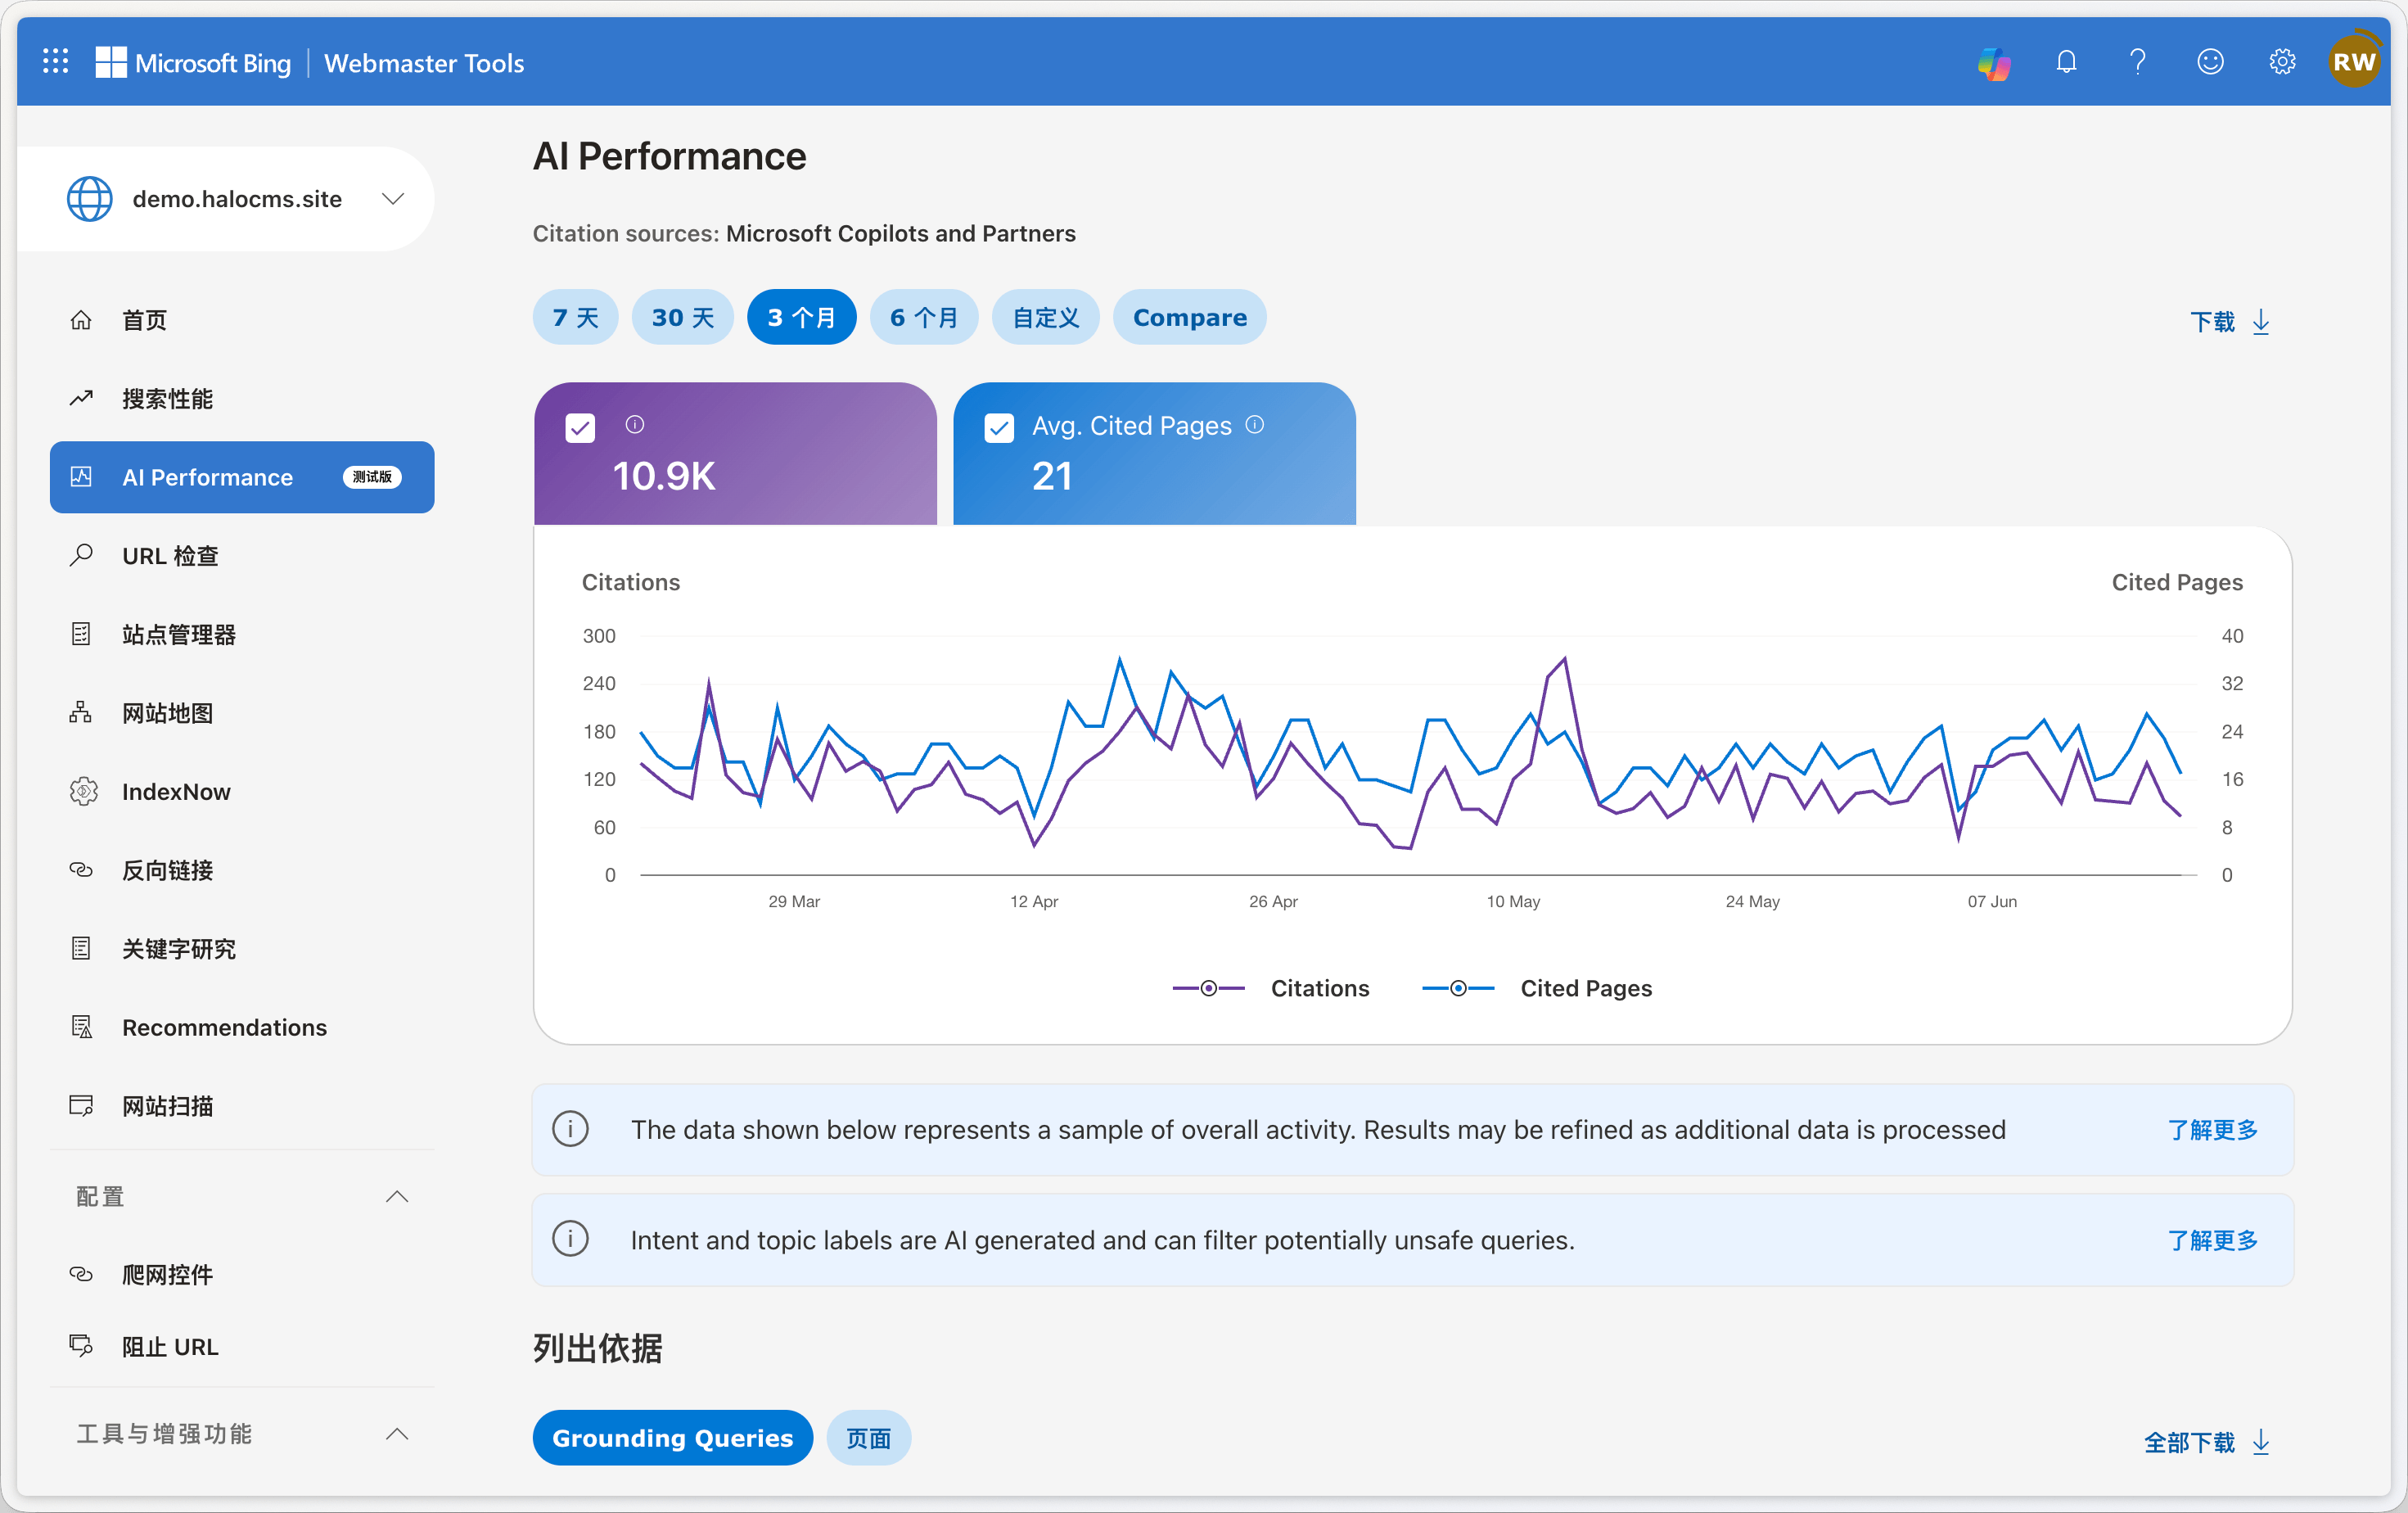Select the 自定义 custom range
Image resolution: width=2408 pixels, height=1513 pixels.
[1046, 317]
